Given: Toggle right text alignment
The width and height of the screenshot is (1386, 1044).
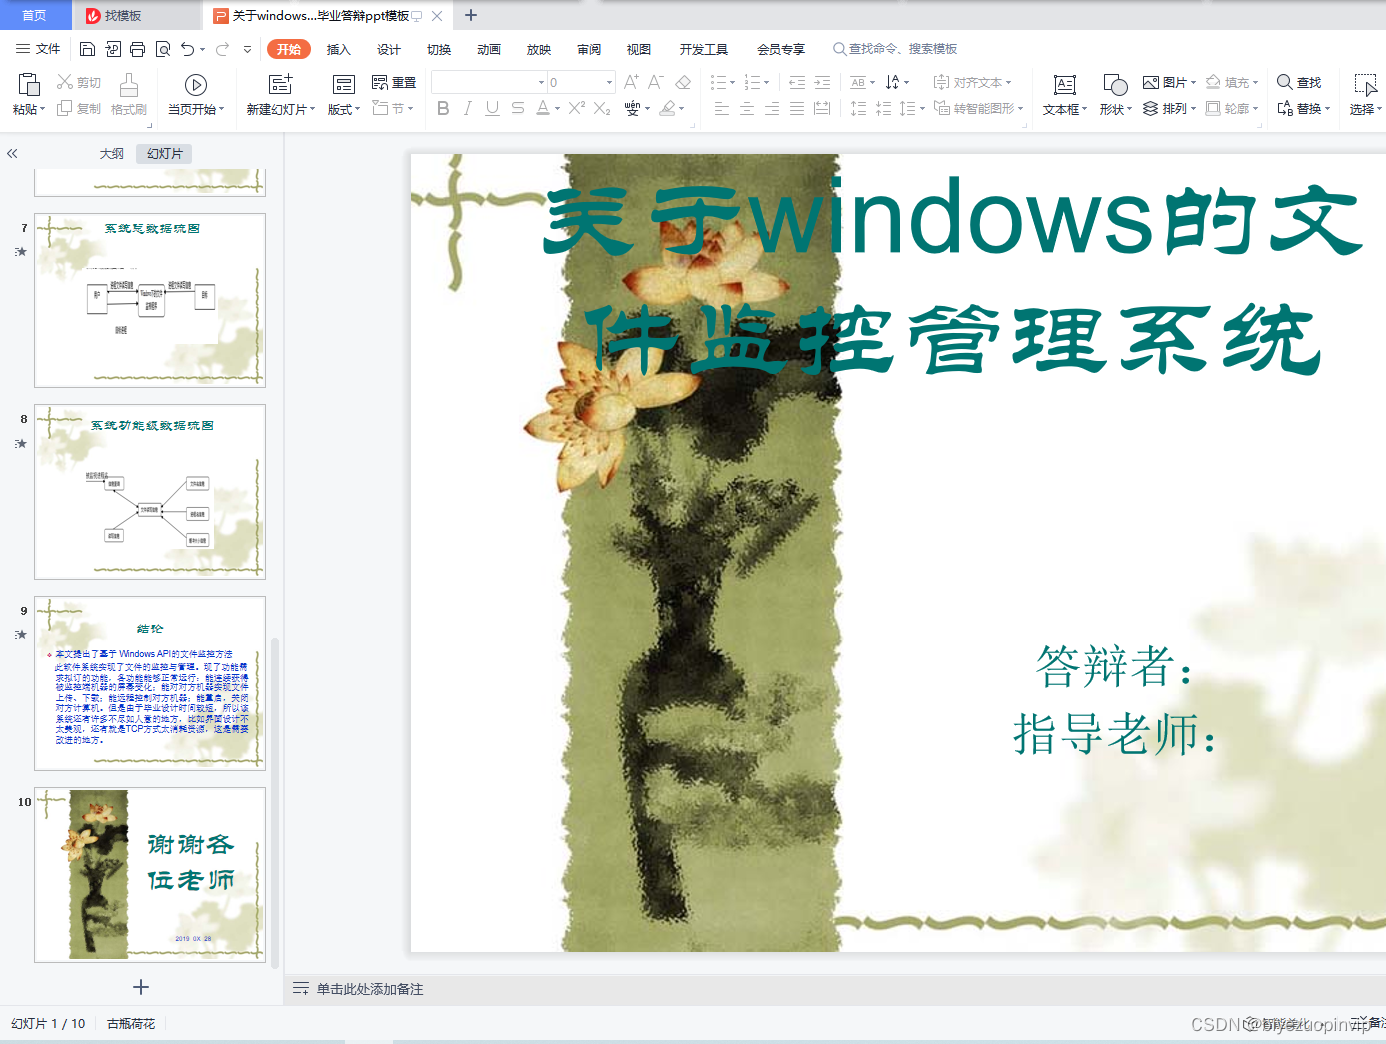Looking at the screenshot, I should coord(772,108).
